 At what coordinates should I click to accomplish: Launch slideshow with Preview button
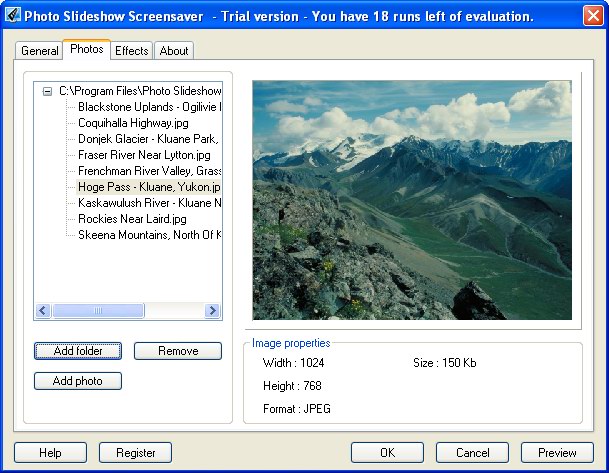pyautogui.click(x=557, y=453)
